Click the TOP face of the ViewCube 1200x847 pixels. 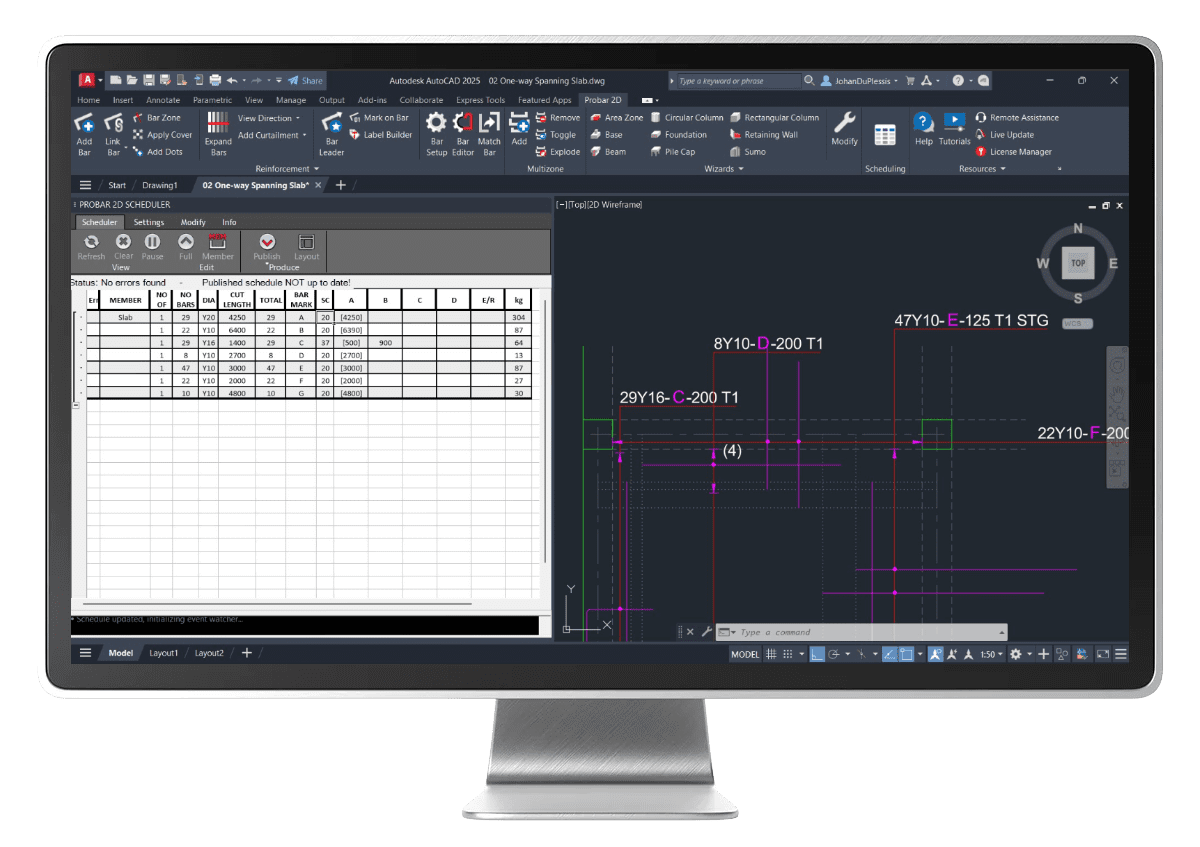1078,264
